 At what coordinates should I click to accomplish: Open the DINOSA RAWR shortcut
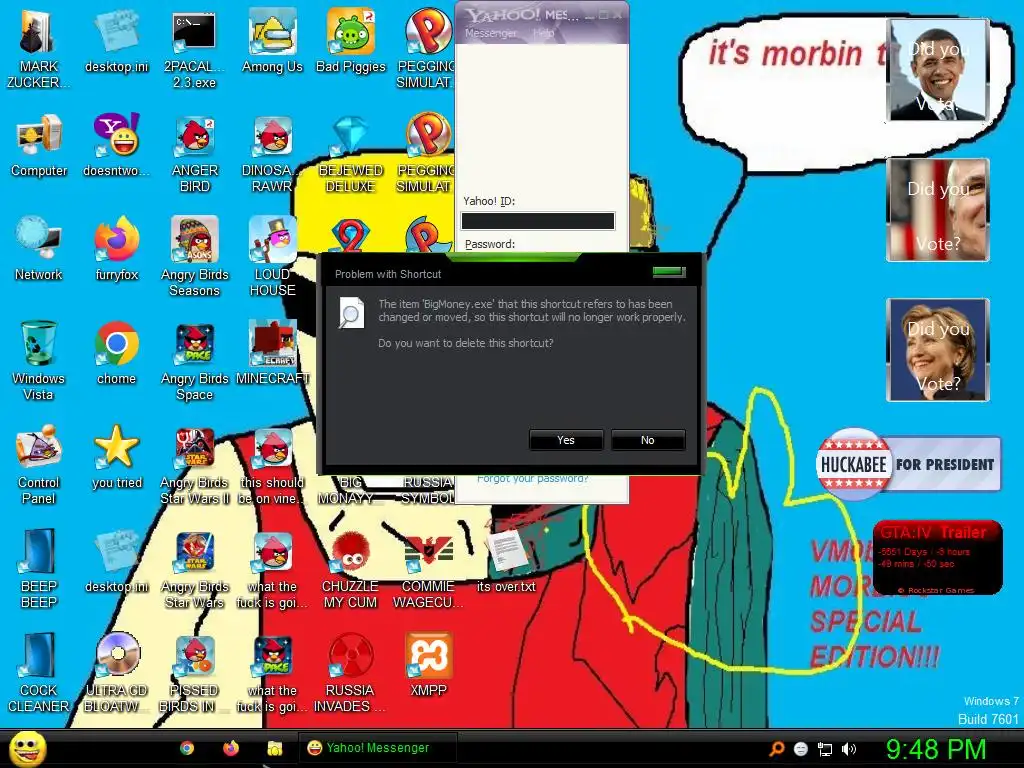coord(272,153)
